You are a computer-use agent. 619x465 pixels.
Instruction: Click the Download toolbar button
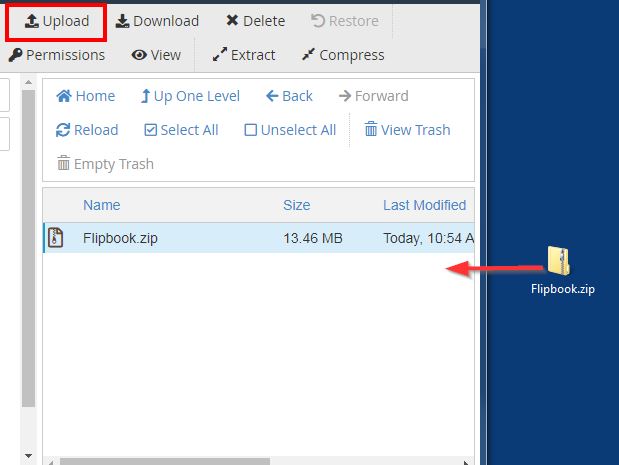coord(156,21)
